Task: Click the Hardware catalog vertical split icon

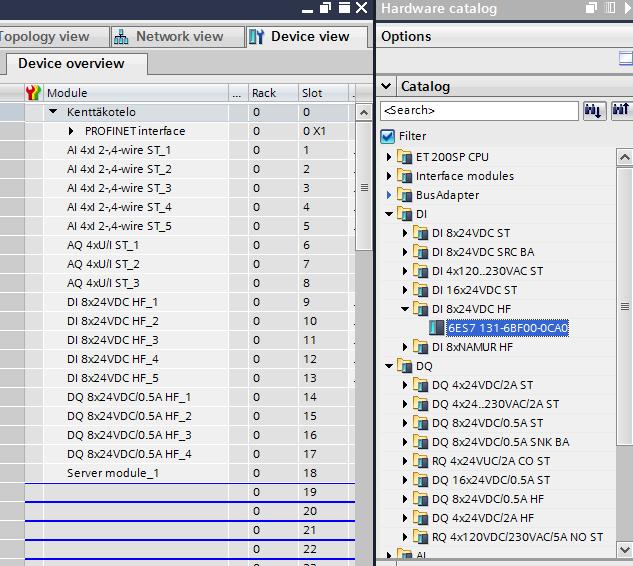Action: pyautogui.click(x=610, y=8)
